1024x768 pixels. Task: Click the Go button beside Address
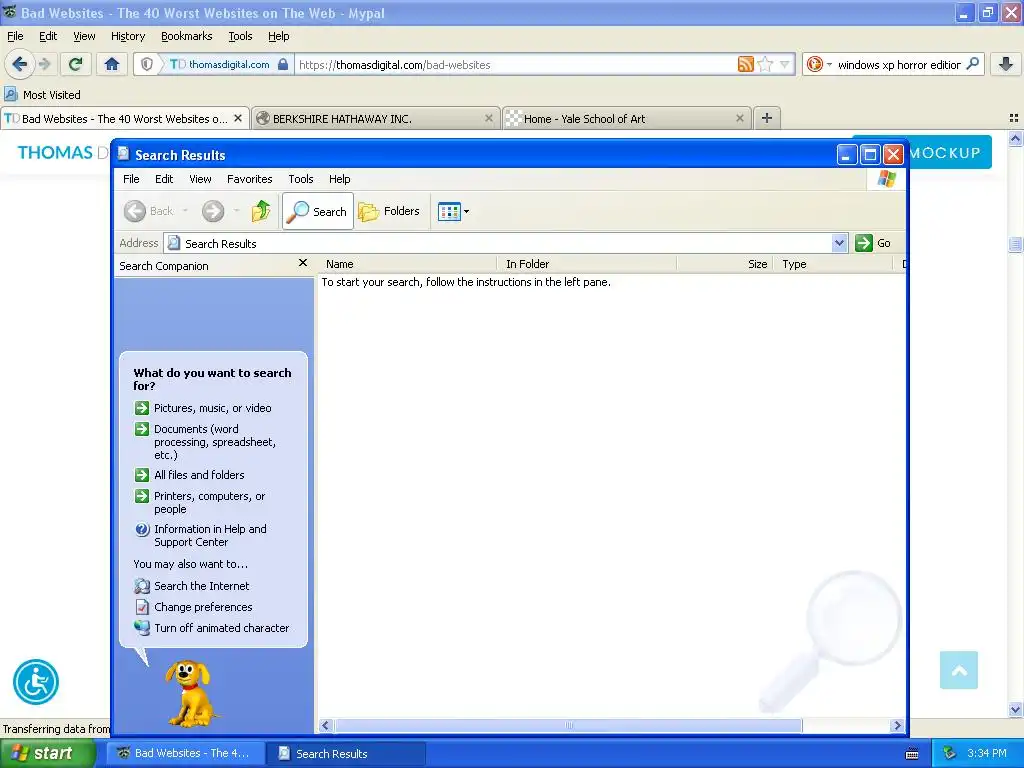tap(873, 243)
